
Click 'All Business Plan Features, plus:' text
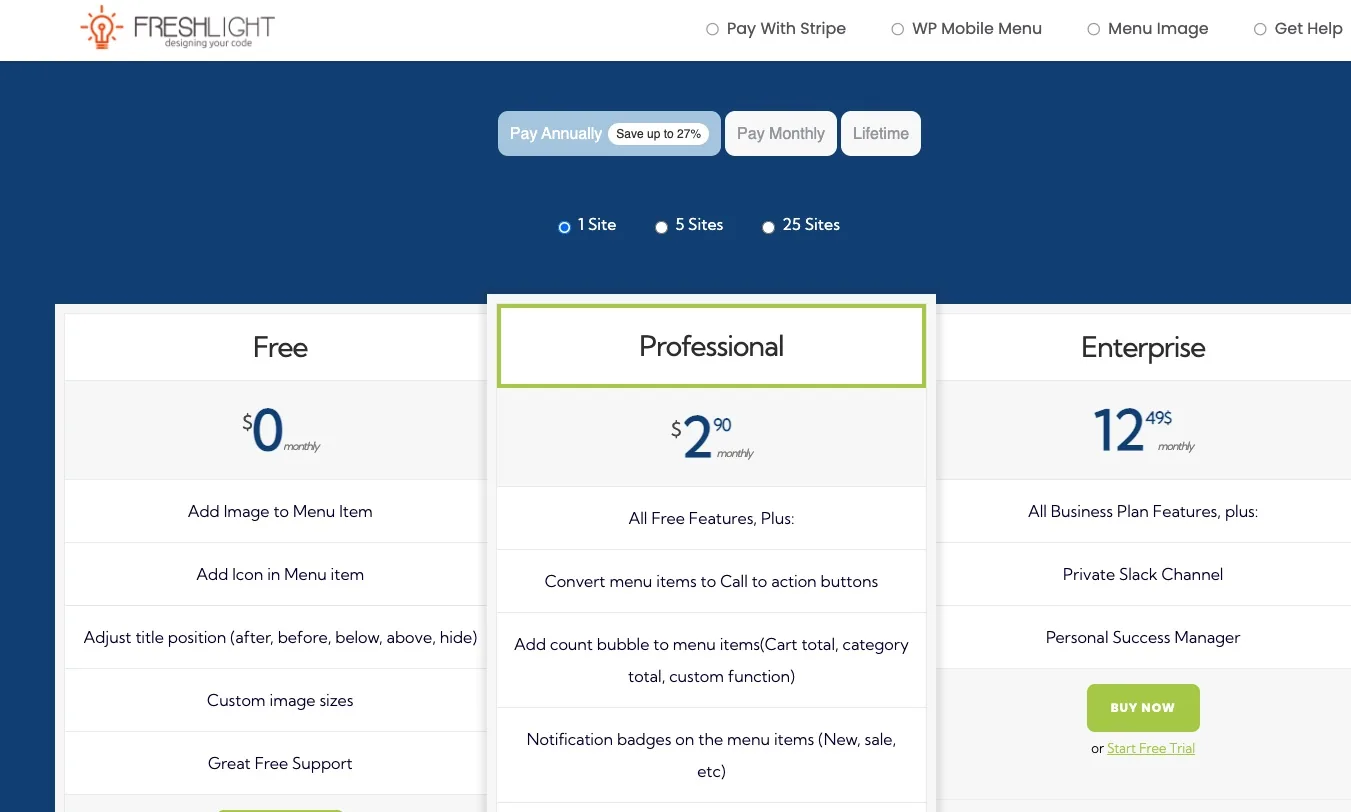tap(1143, 511)
